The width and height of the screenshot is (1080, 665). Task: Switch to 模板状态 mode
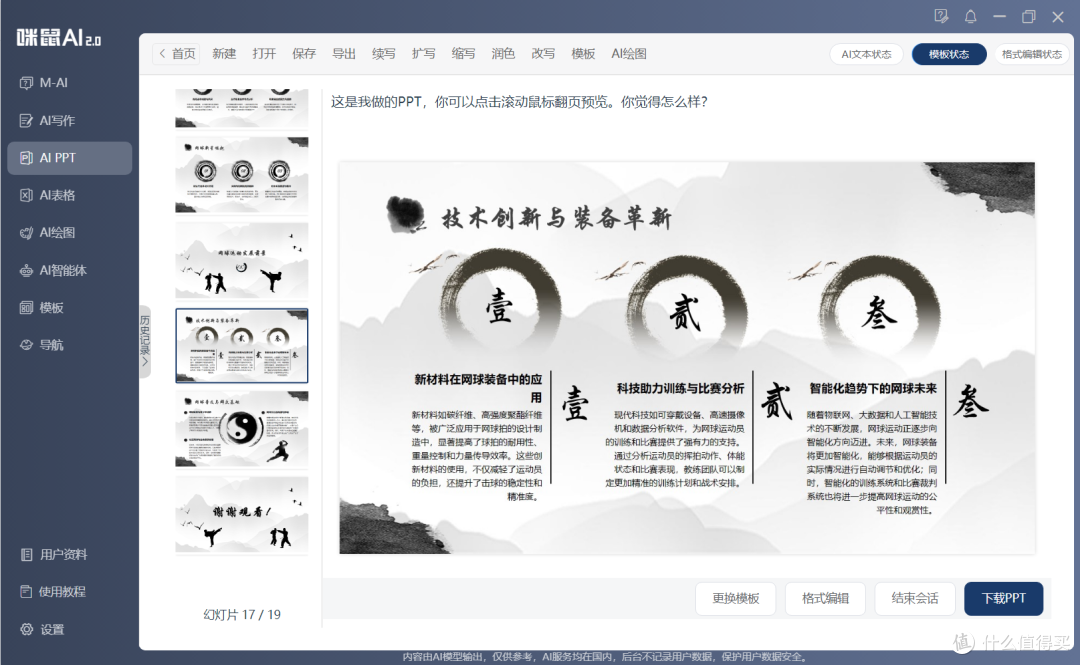pos(949,54)
